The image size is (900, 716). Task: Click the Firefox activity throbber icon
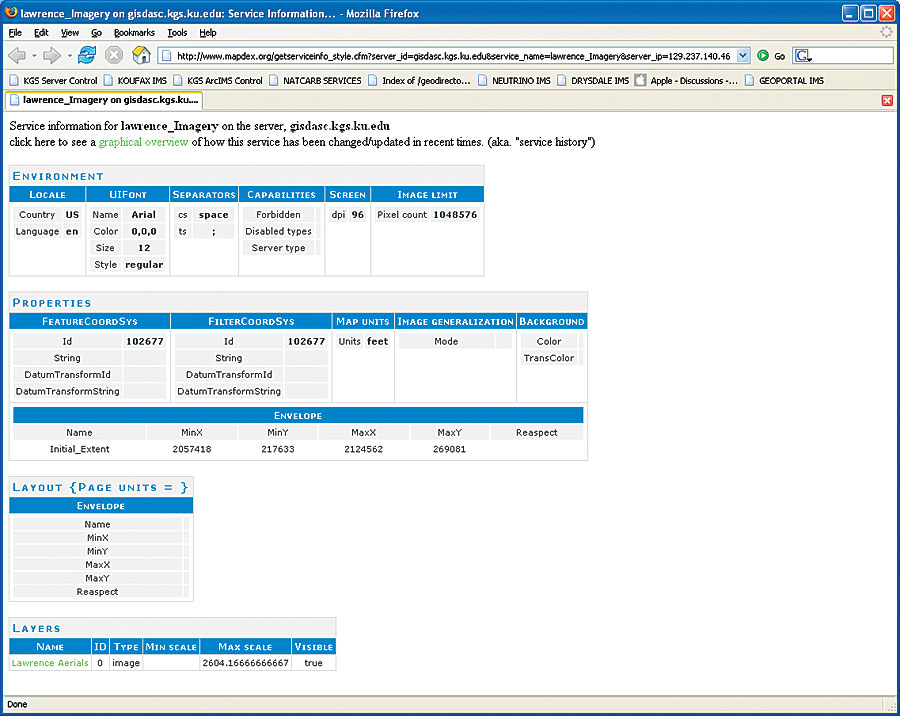887,33
